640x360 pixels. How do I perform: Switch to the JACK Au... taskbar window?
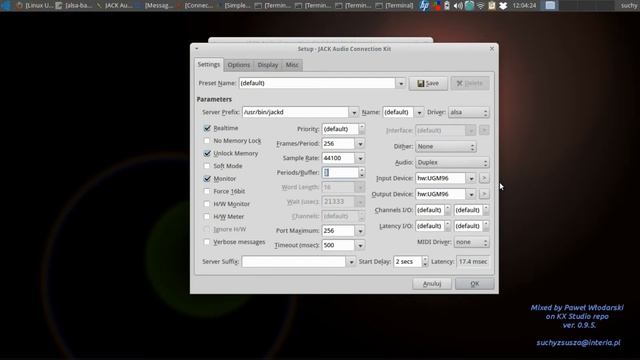tap(114, 6)
